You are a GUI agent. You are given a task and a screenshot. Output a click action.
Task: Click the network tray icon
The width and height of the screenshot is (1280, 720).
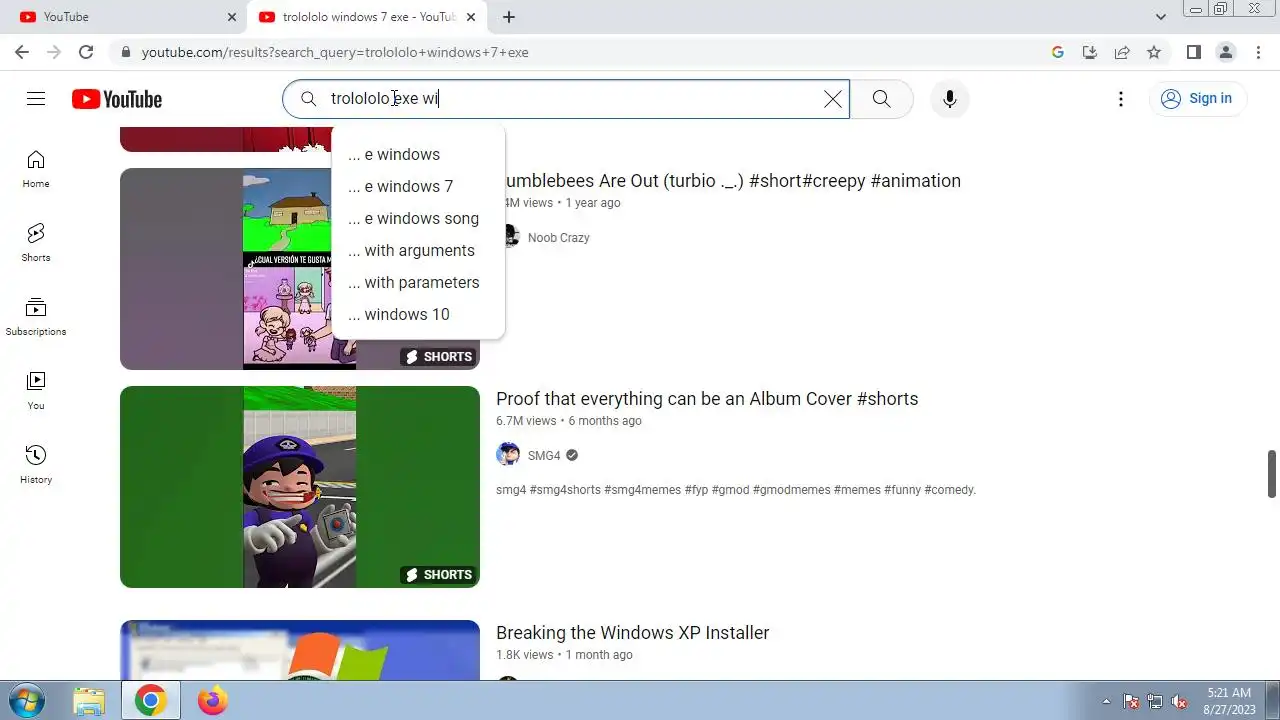(1155, 701)
